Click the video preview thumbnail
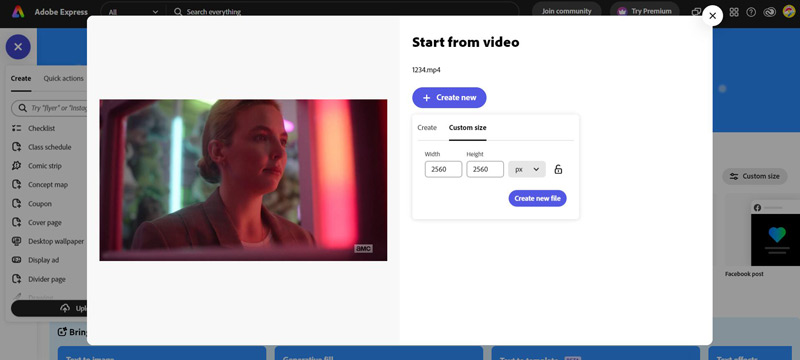 [x=243, y=180]
